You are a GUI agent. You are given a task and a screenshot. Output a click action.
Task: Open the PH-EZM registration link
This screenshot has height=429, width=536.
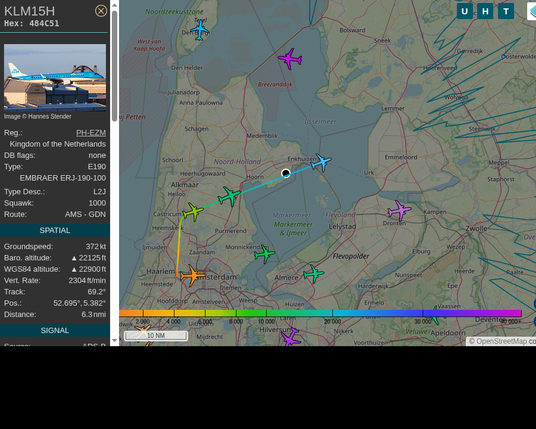(91, 133)
